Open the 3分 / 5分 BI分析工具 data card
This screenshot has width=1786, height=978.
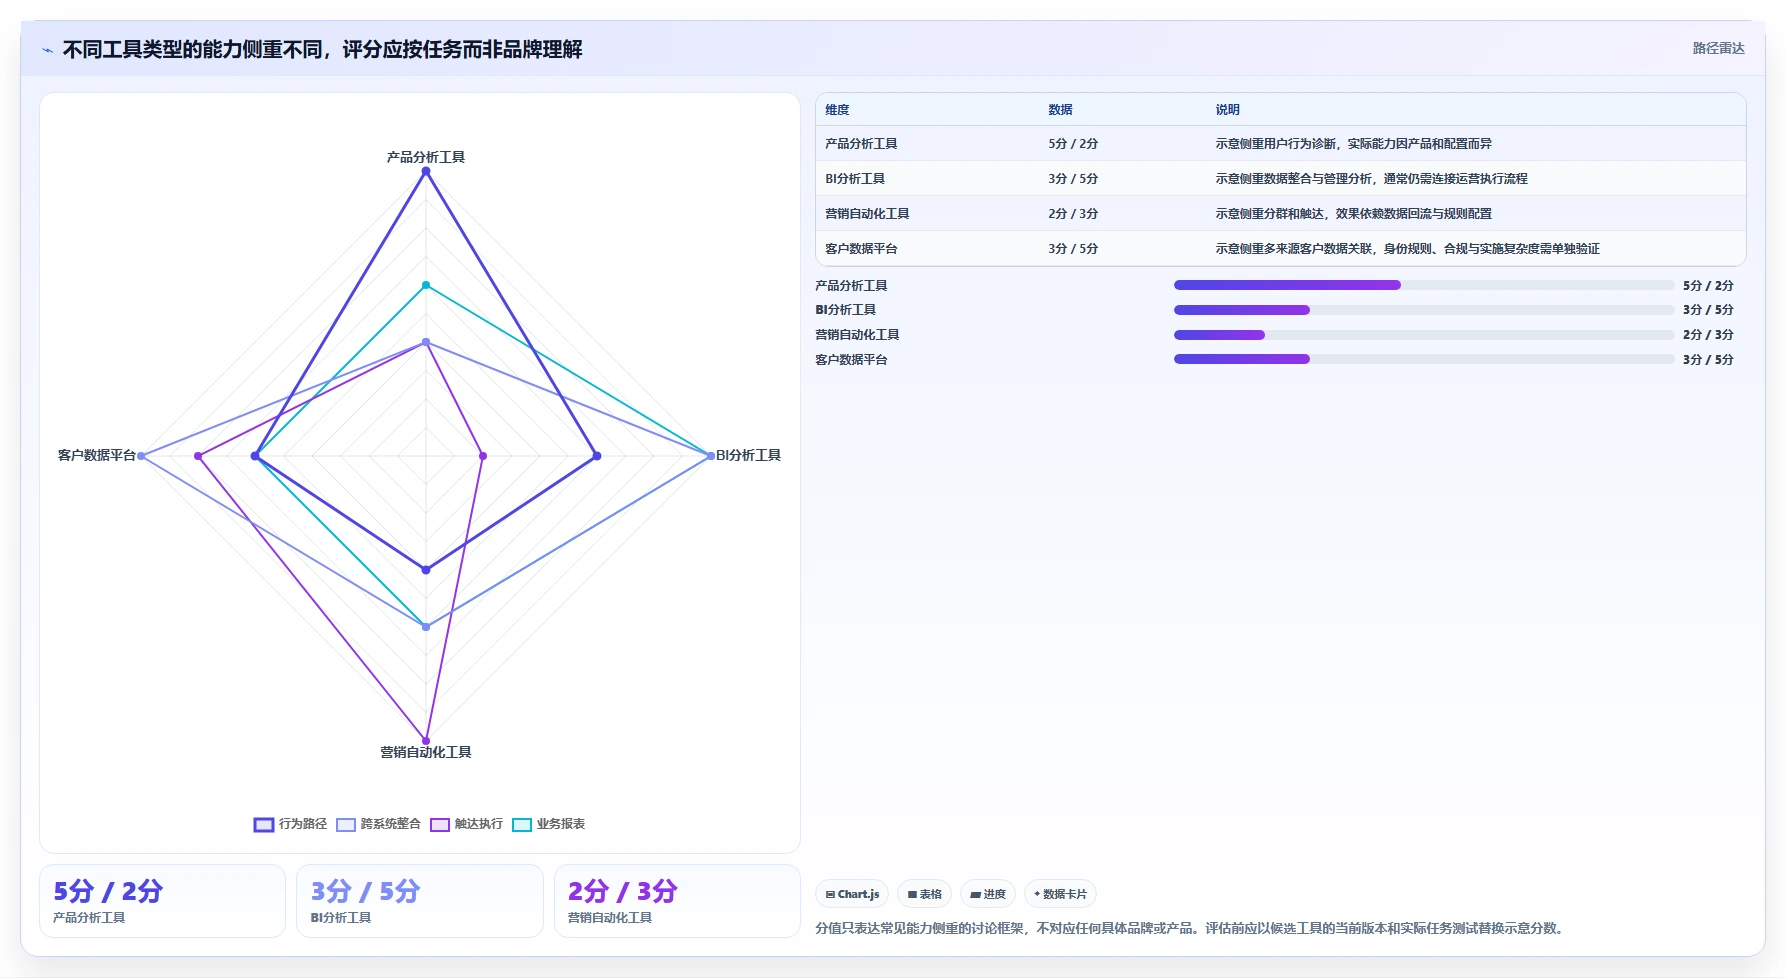(x=420, y=901)
